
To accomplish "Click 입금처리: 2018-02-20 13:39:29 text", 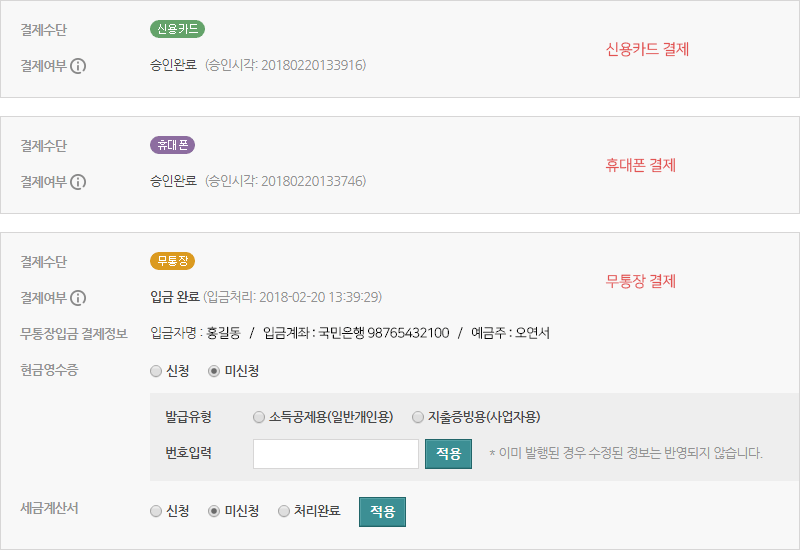I will click(293, 297).
